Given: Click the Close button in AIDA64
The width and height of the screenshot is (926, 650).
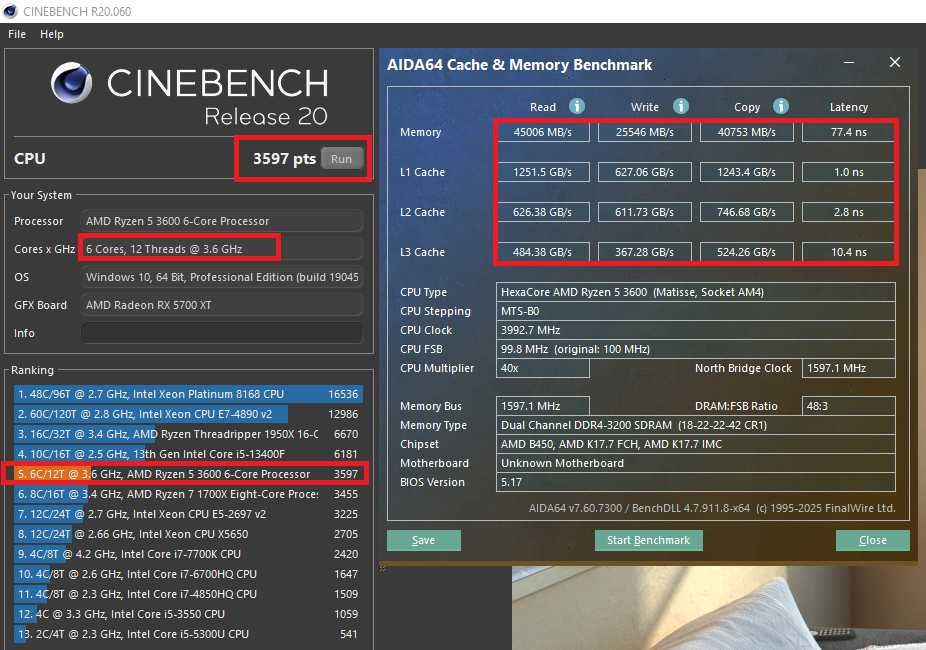Looking at the screenshot, I should (x=872, y=540).
